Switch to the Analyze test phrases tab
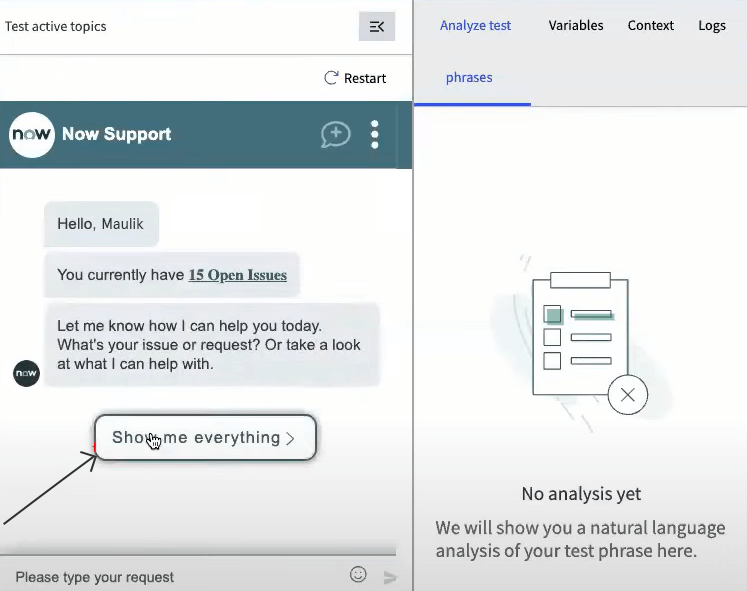Screen dimensions: 747x591 click(472, 51)
